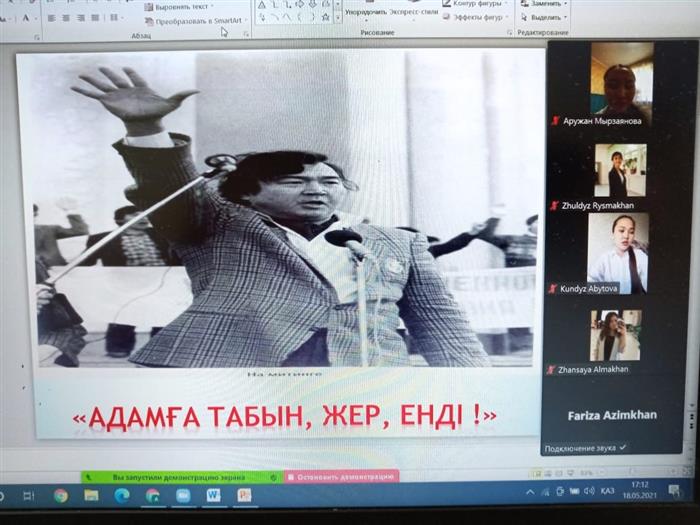Image resolution: width=700 pixels, height=525 pixels.
Task: Switch to PowerPoint in the taskbar
Action: (x=245, y=495)
